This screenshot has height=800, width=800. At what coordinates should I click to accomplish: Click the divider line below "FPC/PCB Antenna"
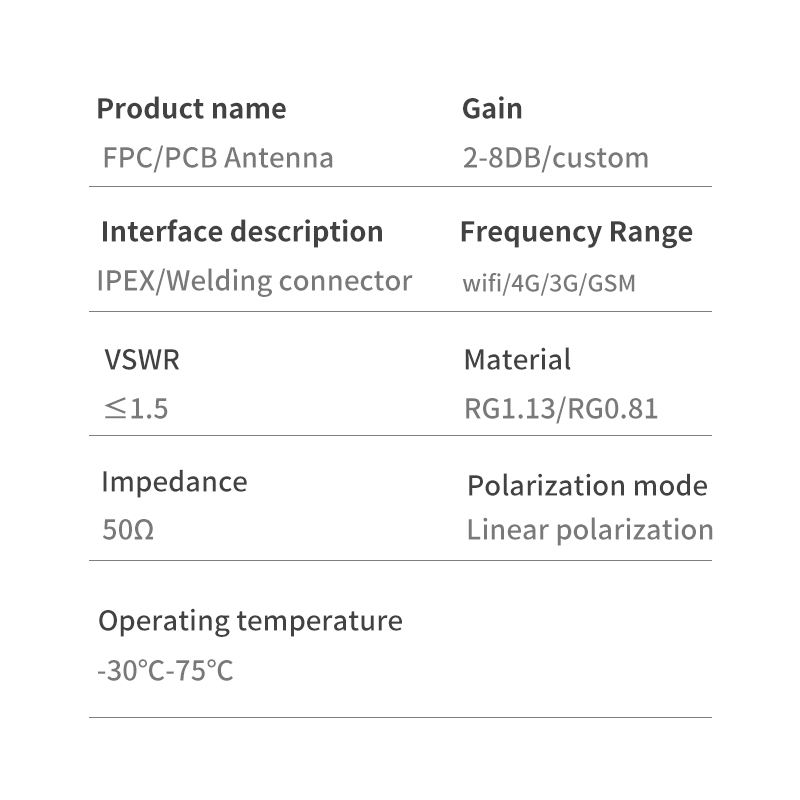(x=400, y=186)
